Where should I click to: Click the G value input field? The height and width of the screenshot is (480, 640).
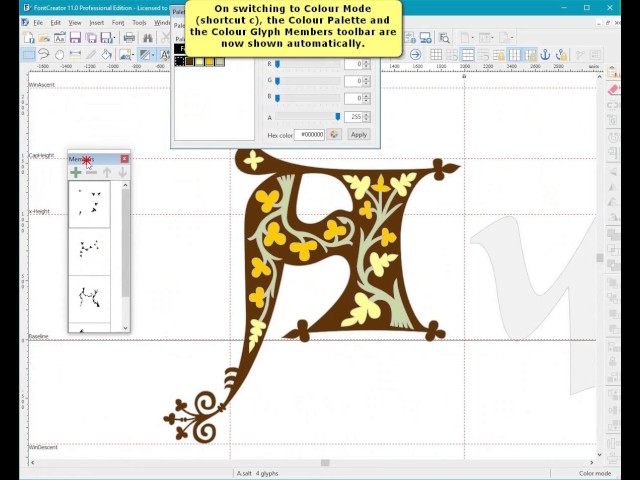coord(353,81)
